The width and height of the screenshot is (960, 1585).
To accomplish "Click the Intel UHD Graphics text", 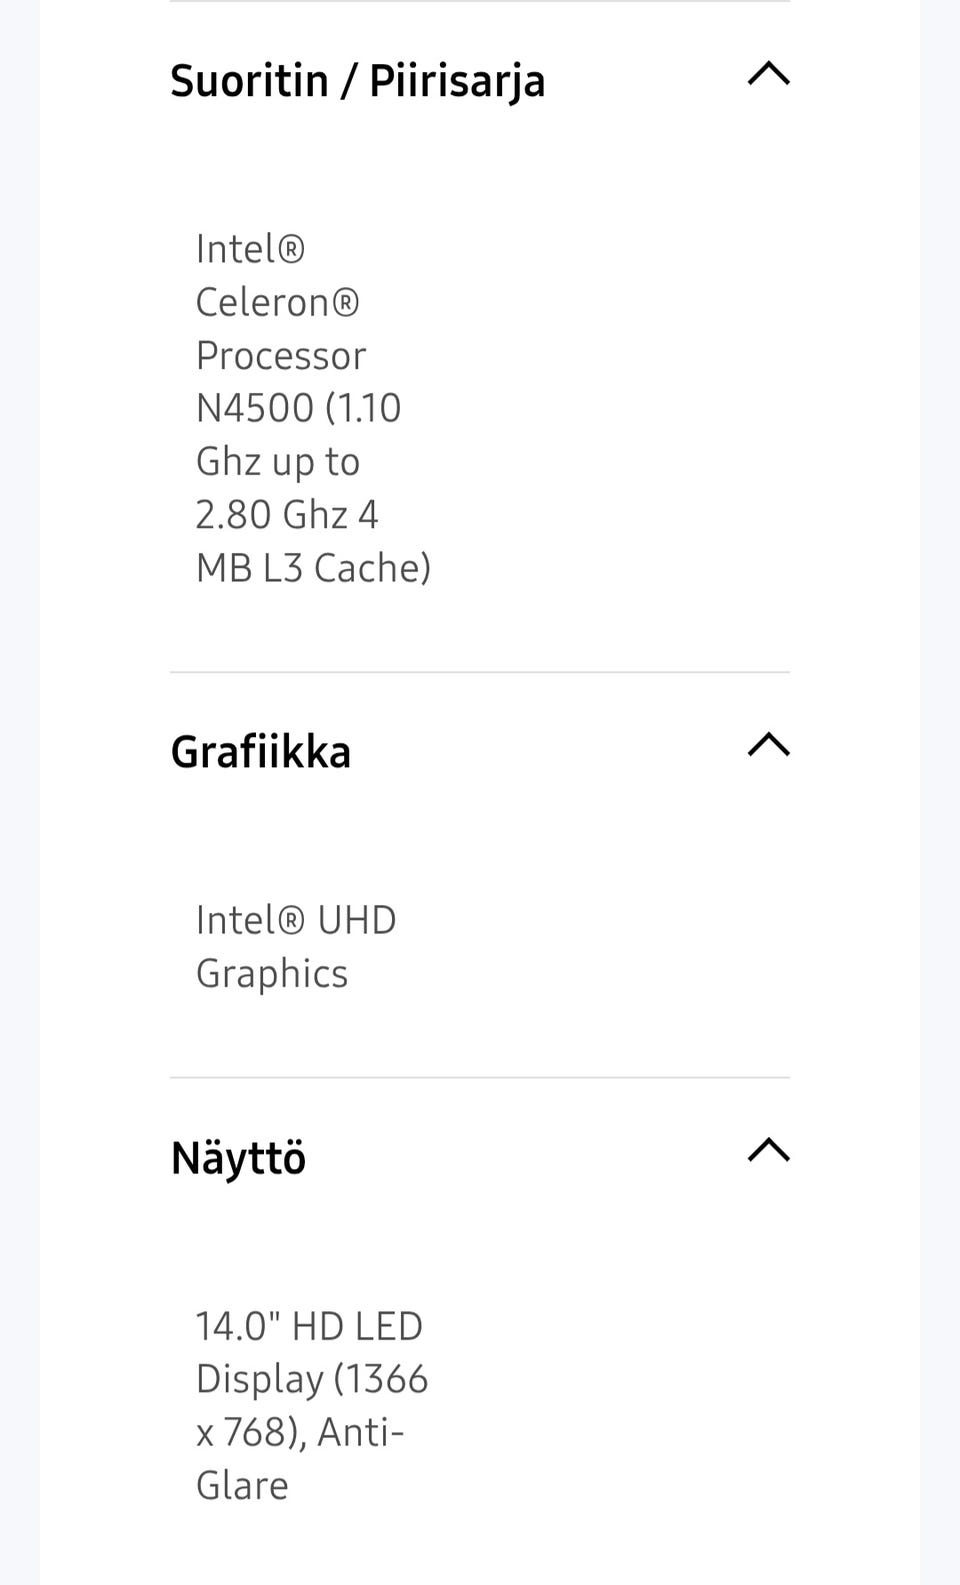I will click(x=296, y=946).
